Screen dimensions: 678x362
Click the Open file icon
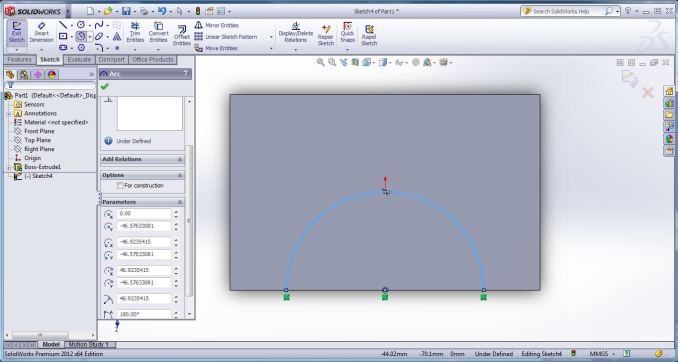[x=108, y=11]
